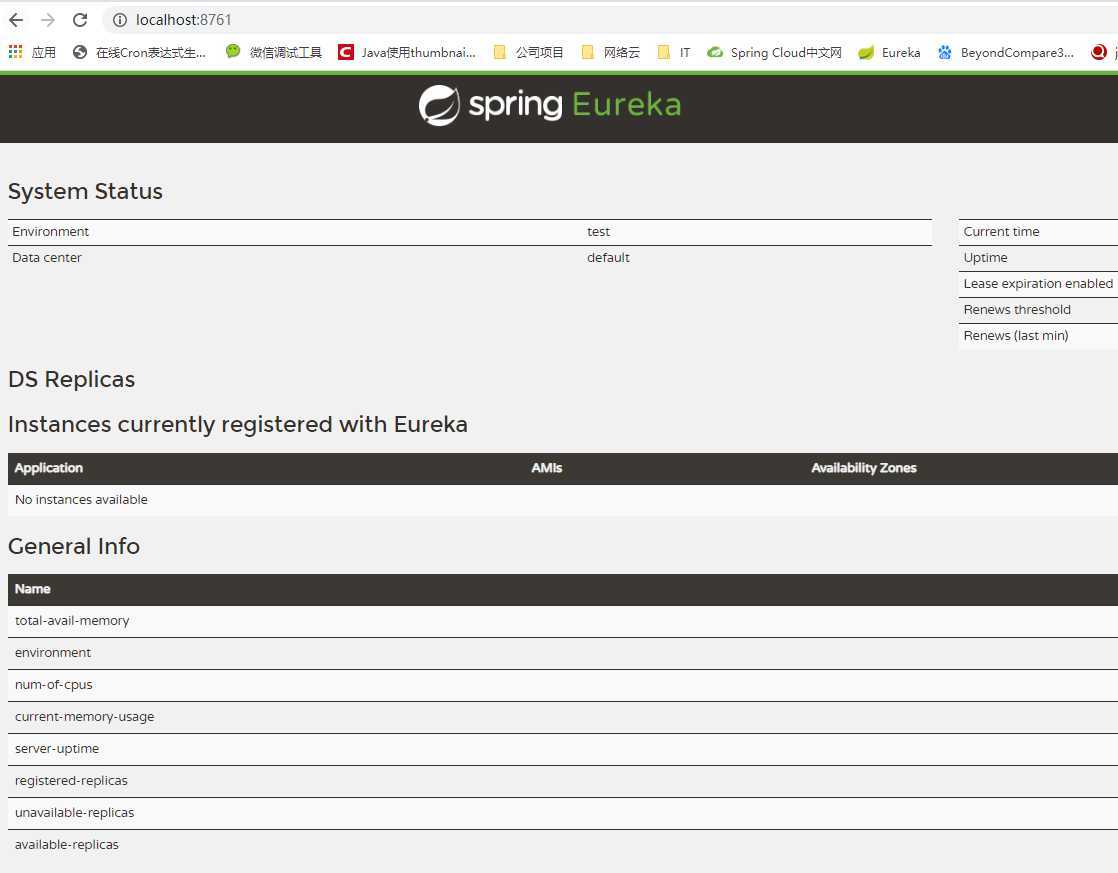Screen dimensions: 1118x873
Task: Click the registered-replicas row
Action: coord(563,781)
